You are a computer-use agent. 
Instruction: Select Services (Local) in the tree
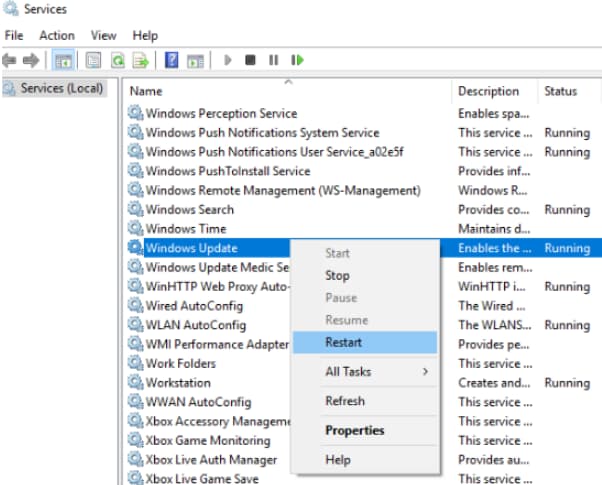point(54,88)
